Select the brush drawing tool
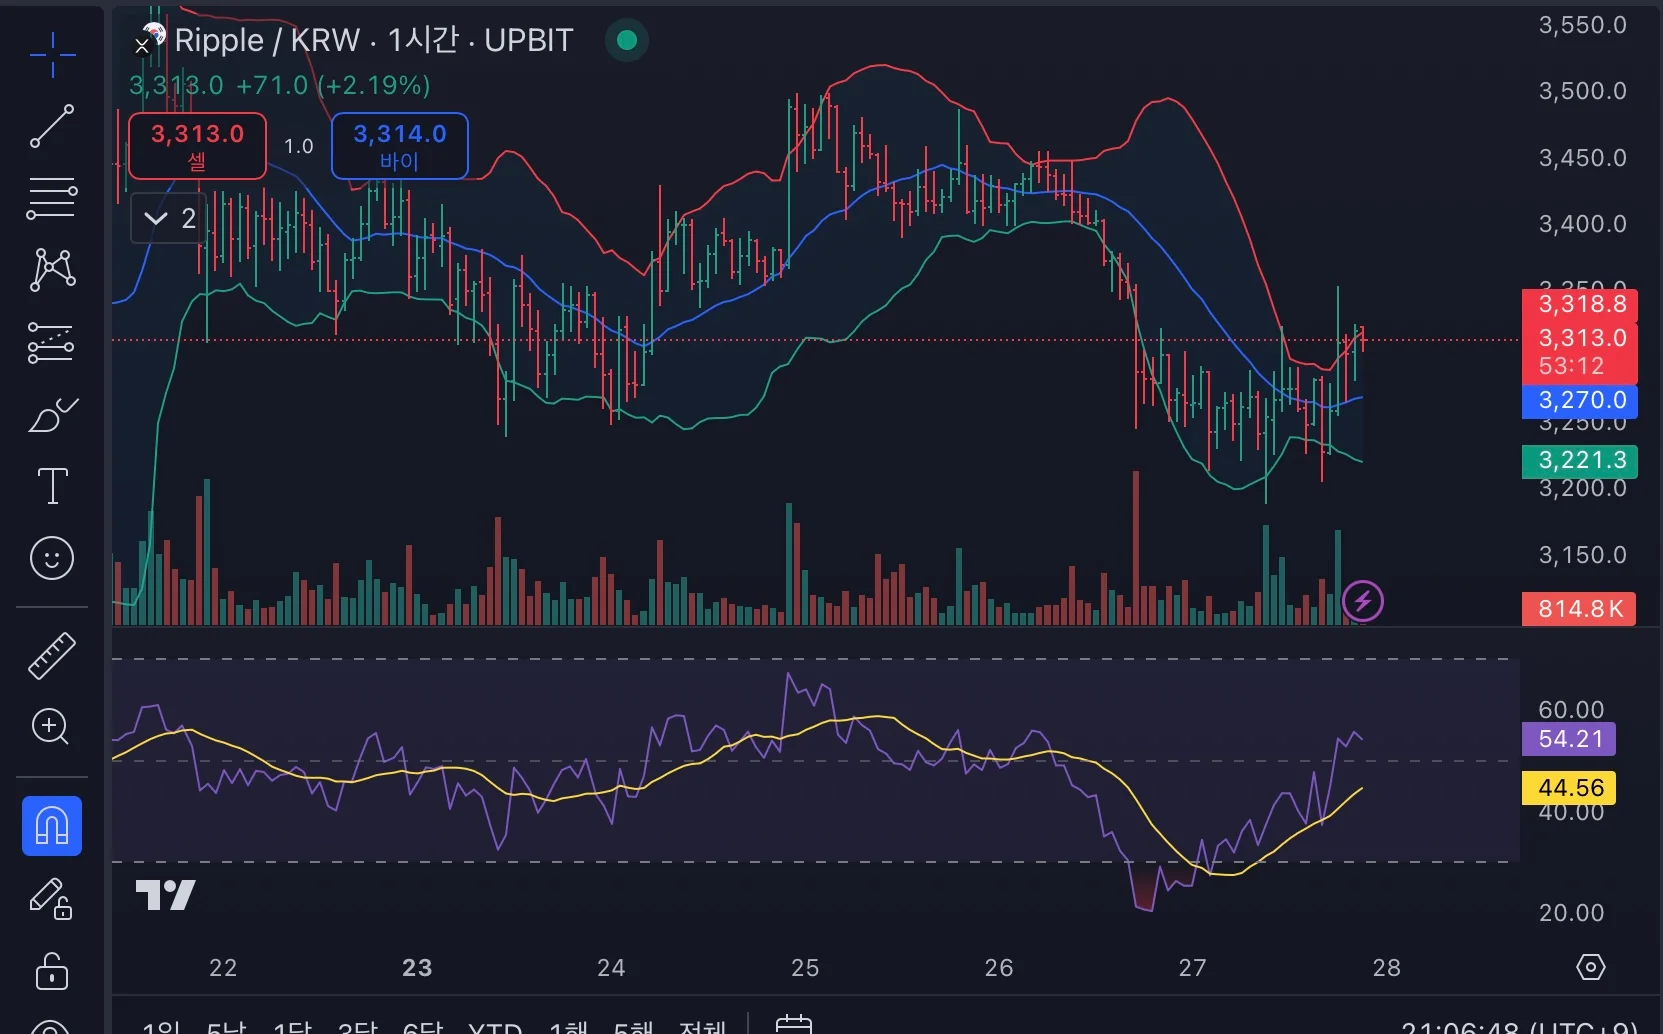The width and height of the screenshot is (1663, 1034). point(52,414)
